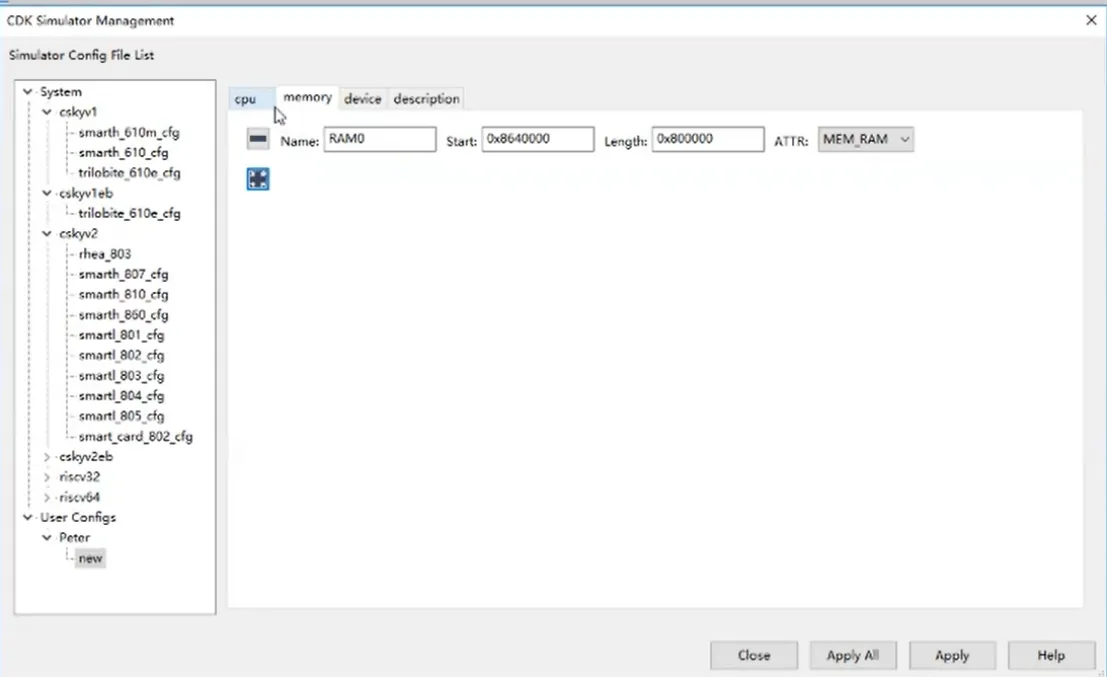This screenshot has height=677, width=1108.
Task: Select smarth_810_cfg config
Action: pyautogui.click(x=124, y=295)
